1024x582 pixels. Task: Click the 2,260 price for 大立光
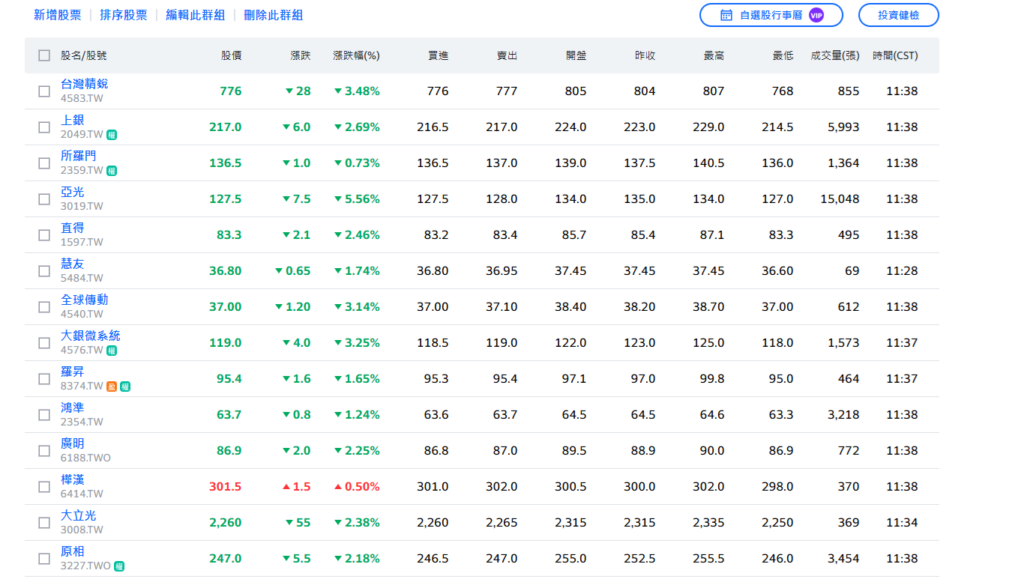click(x=225, y=523)
